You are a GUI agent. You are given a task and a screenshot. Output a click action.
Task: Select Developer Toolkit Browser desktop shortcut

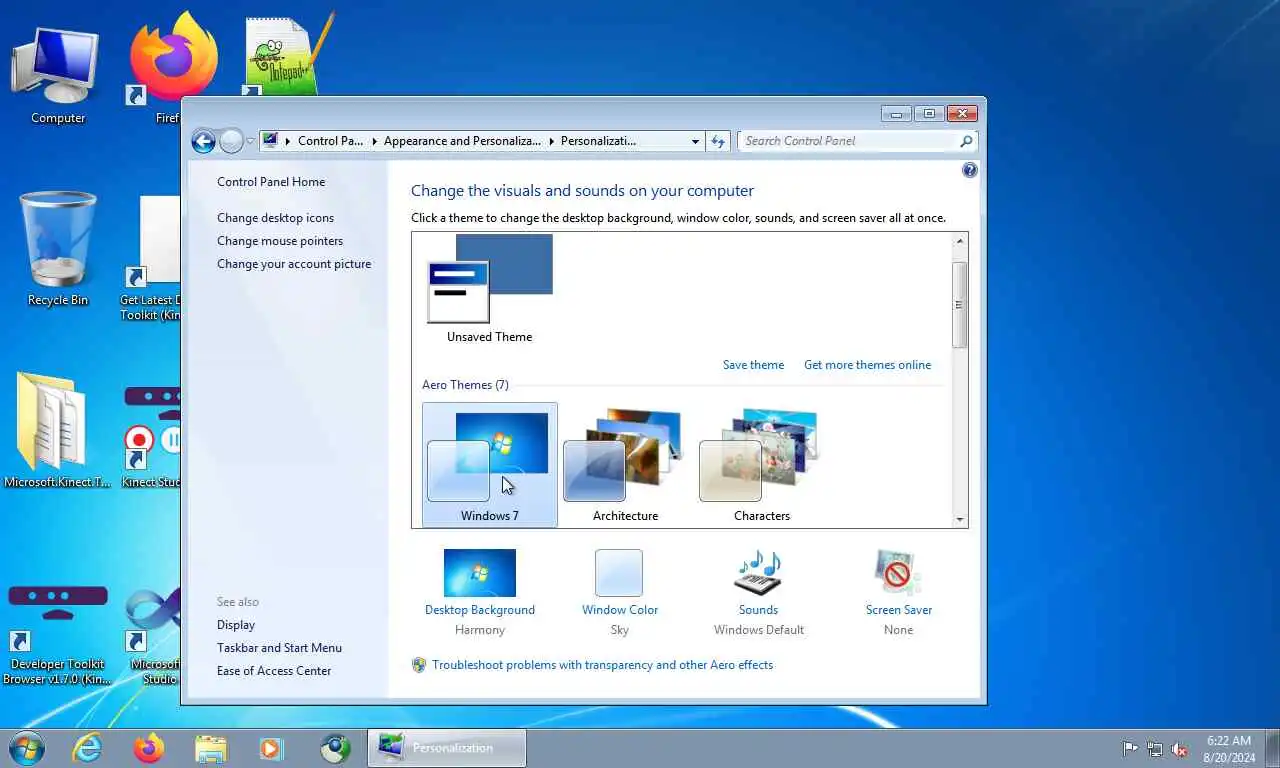pyautogui.click(x=57, y=636)
